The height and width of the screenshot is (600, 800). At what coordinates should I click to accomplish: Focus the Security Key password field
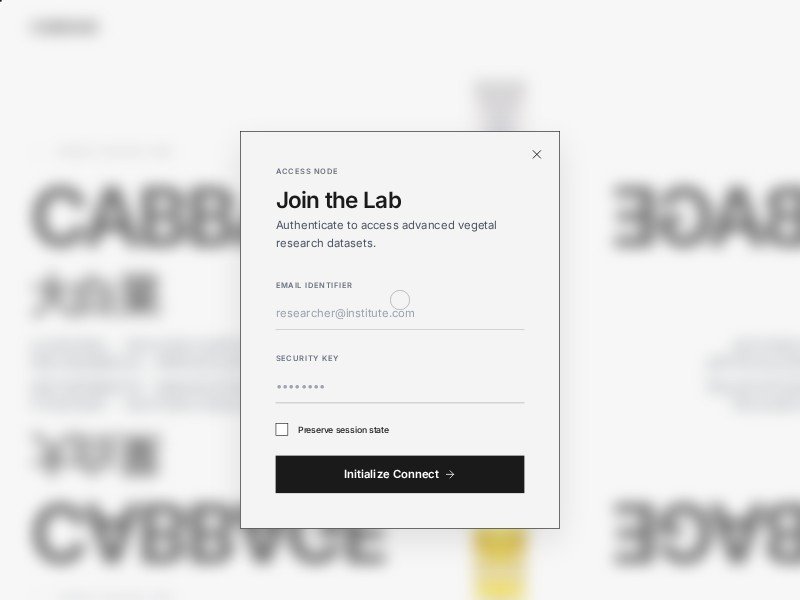click(x=399, y=387)
